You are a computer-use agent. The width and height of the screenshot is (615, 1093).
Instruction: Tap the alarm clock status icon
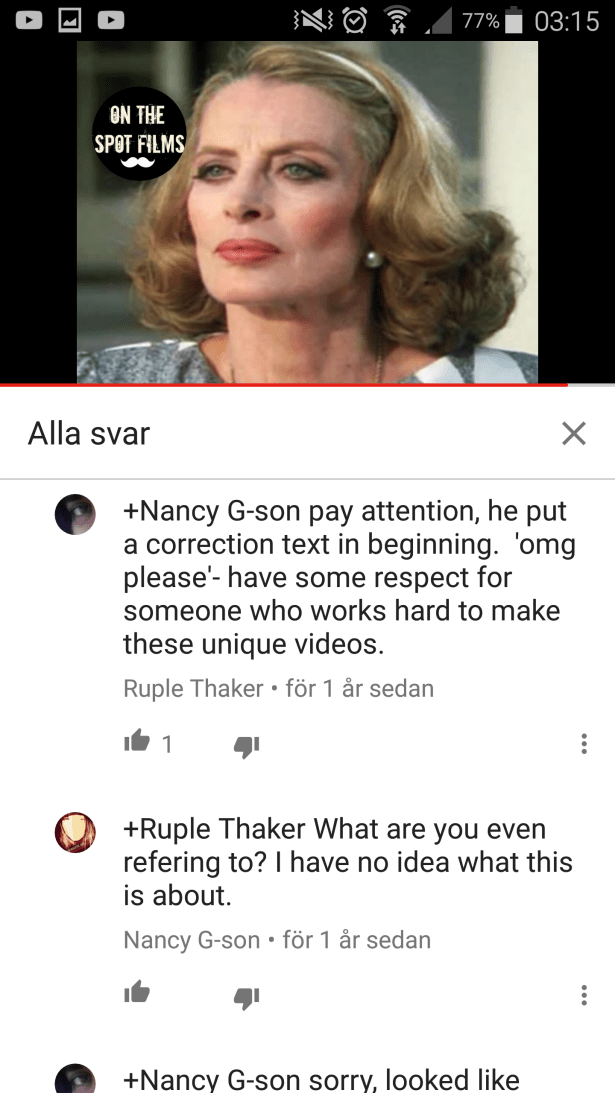(x=355, y=20)
